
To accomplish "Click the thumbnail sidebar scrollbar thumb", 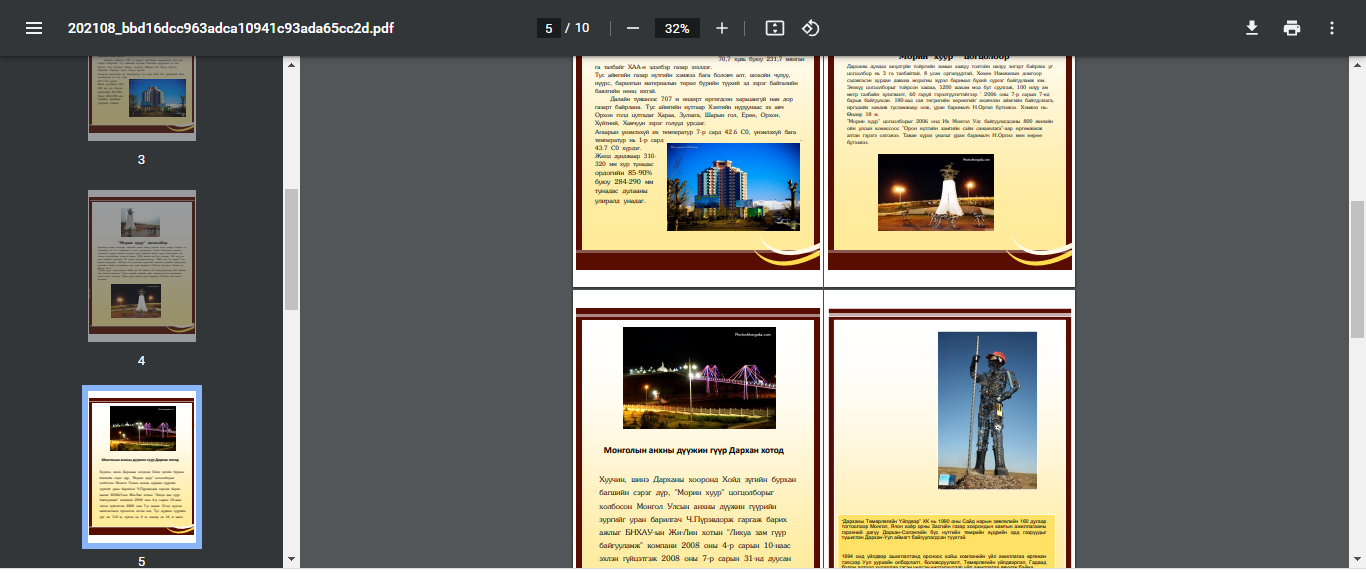I will click(291, 248).
